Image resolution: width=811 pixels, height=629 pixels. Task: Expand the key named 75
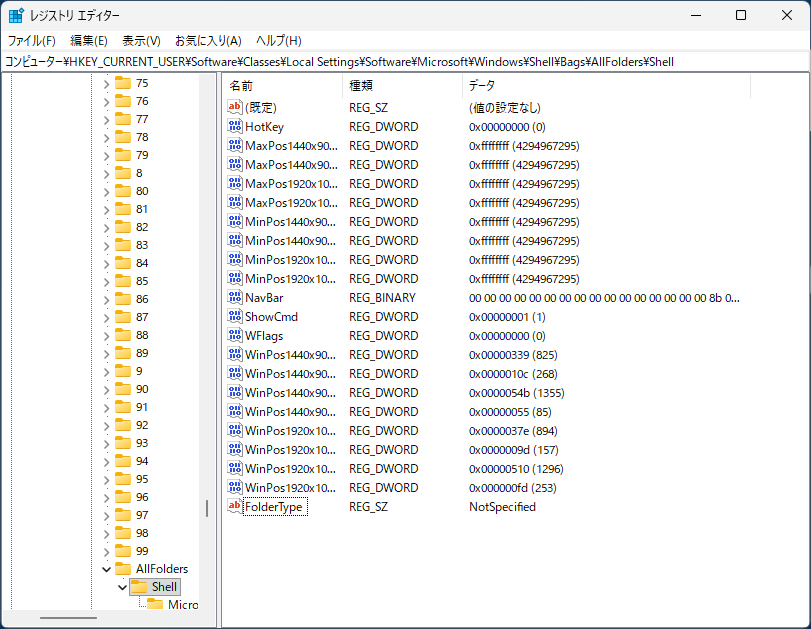pyautogui.click(x=106, y=83)
